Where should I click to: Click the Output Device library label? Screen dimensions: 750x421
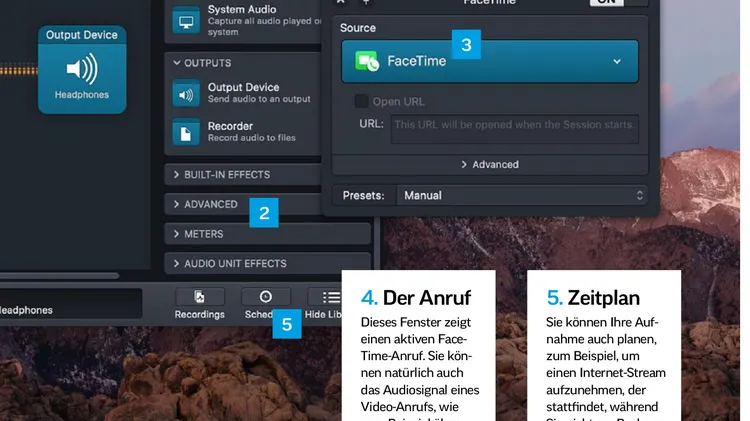tap(243, 88)
